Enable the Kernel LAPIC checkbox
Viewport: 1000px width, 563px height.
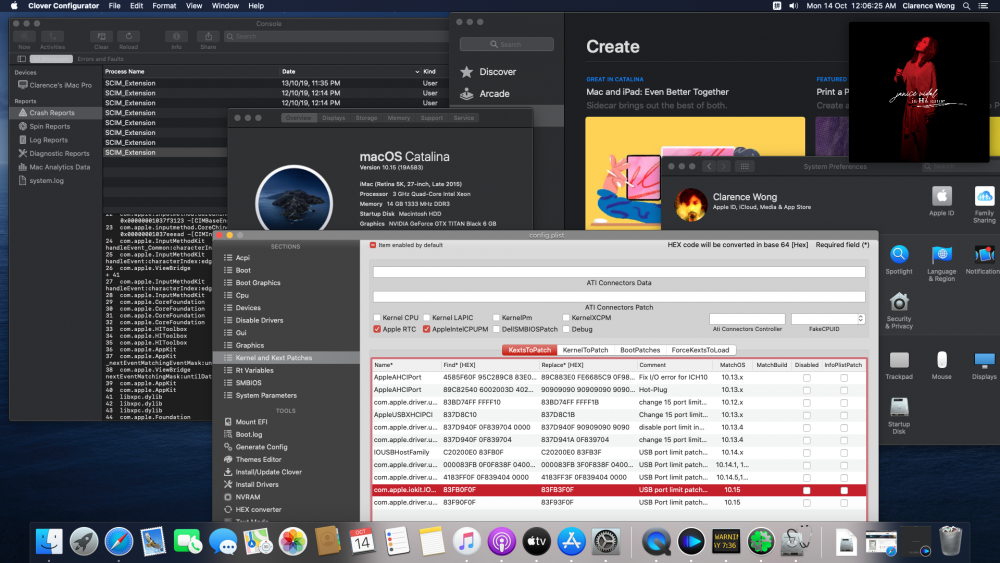[427, 318]
